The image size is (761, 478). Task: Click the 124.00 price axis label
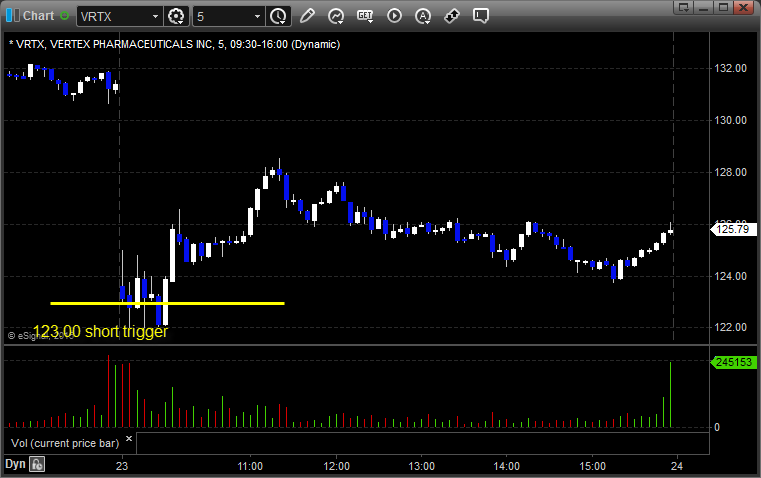[x=730, y=276]
